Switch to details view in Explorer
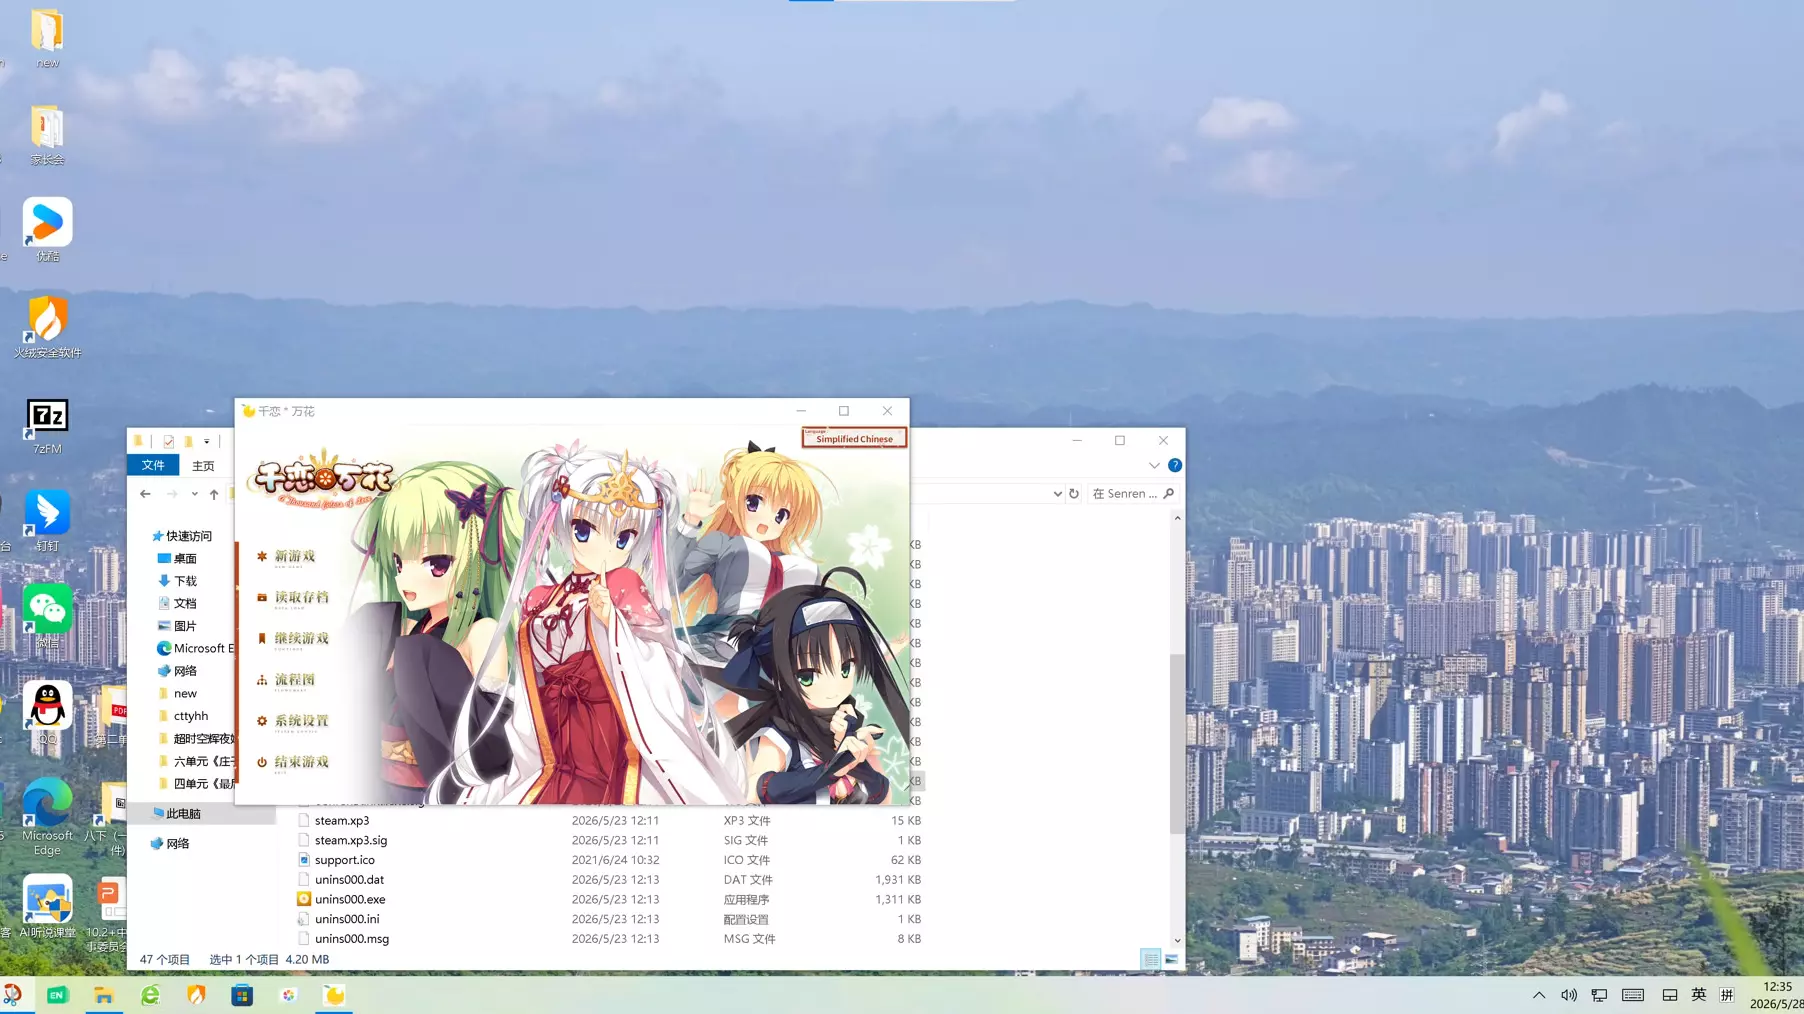This screenshot has height=1014, width=1804. click(1151, 960)
